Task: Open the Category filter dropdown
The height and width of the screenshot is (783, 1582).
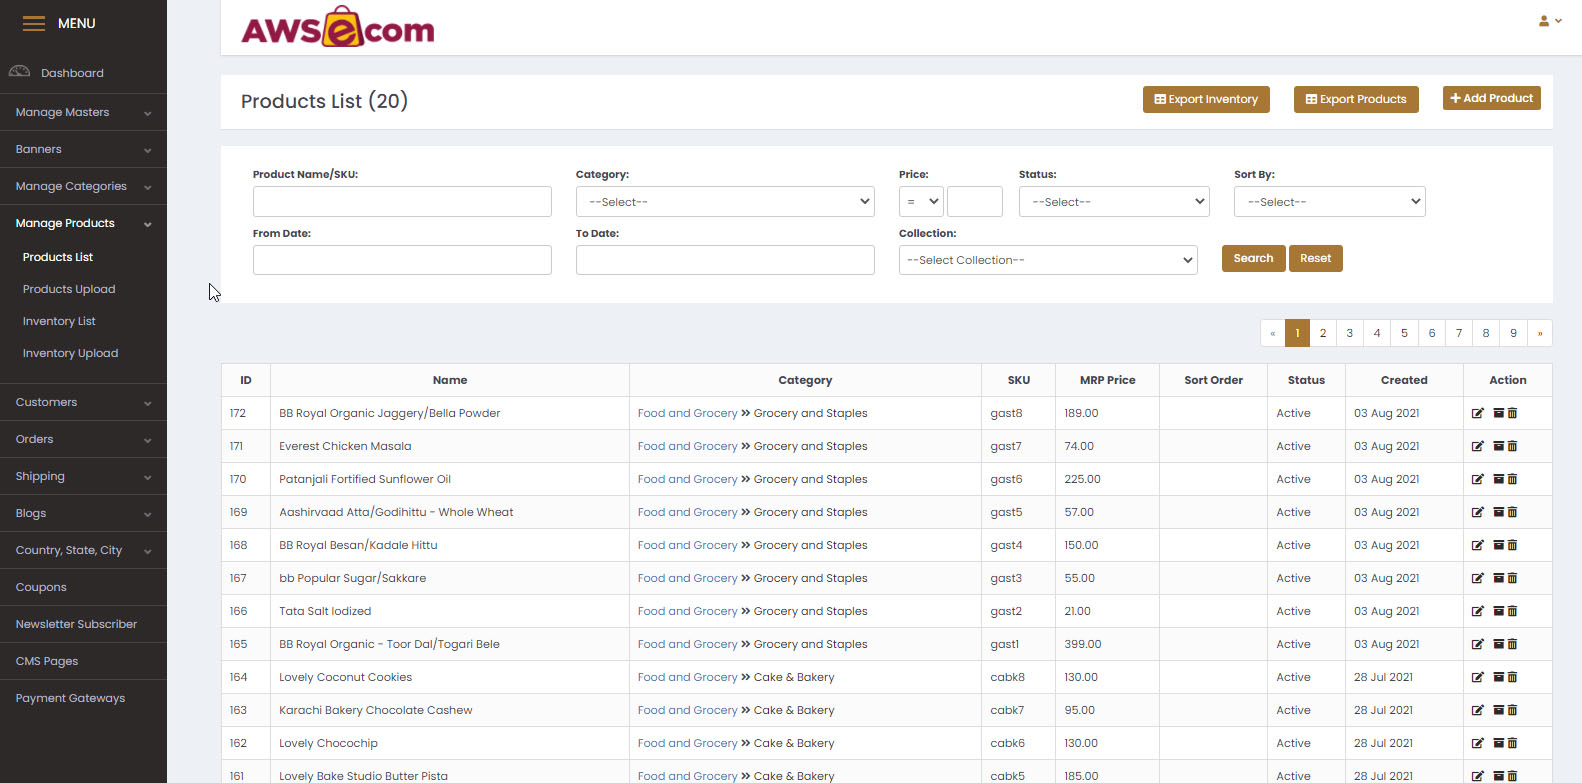Action: (x=724, y=202)
